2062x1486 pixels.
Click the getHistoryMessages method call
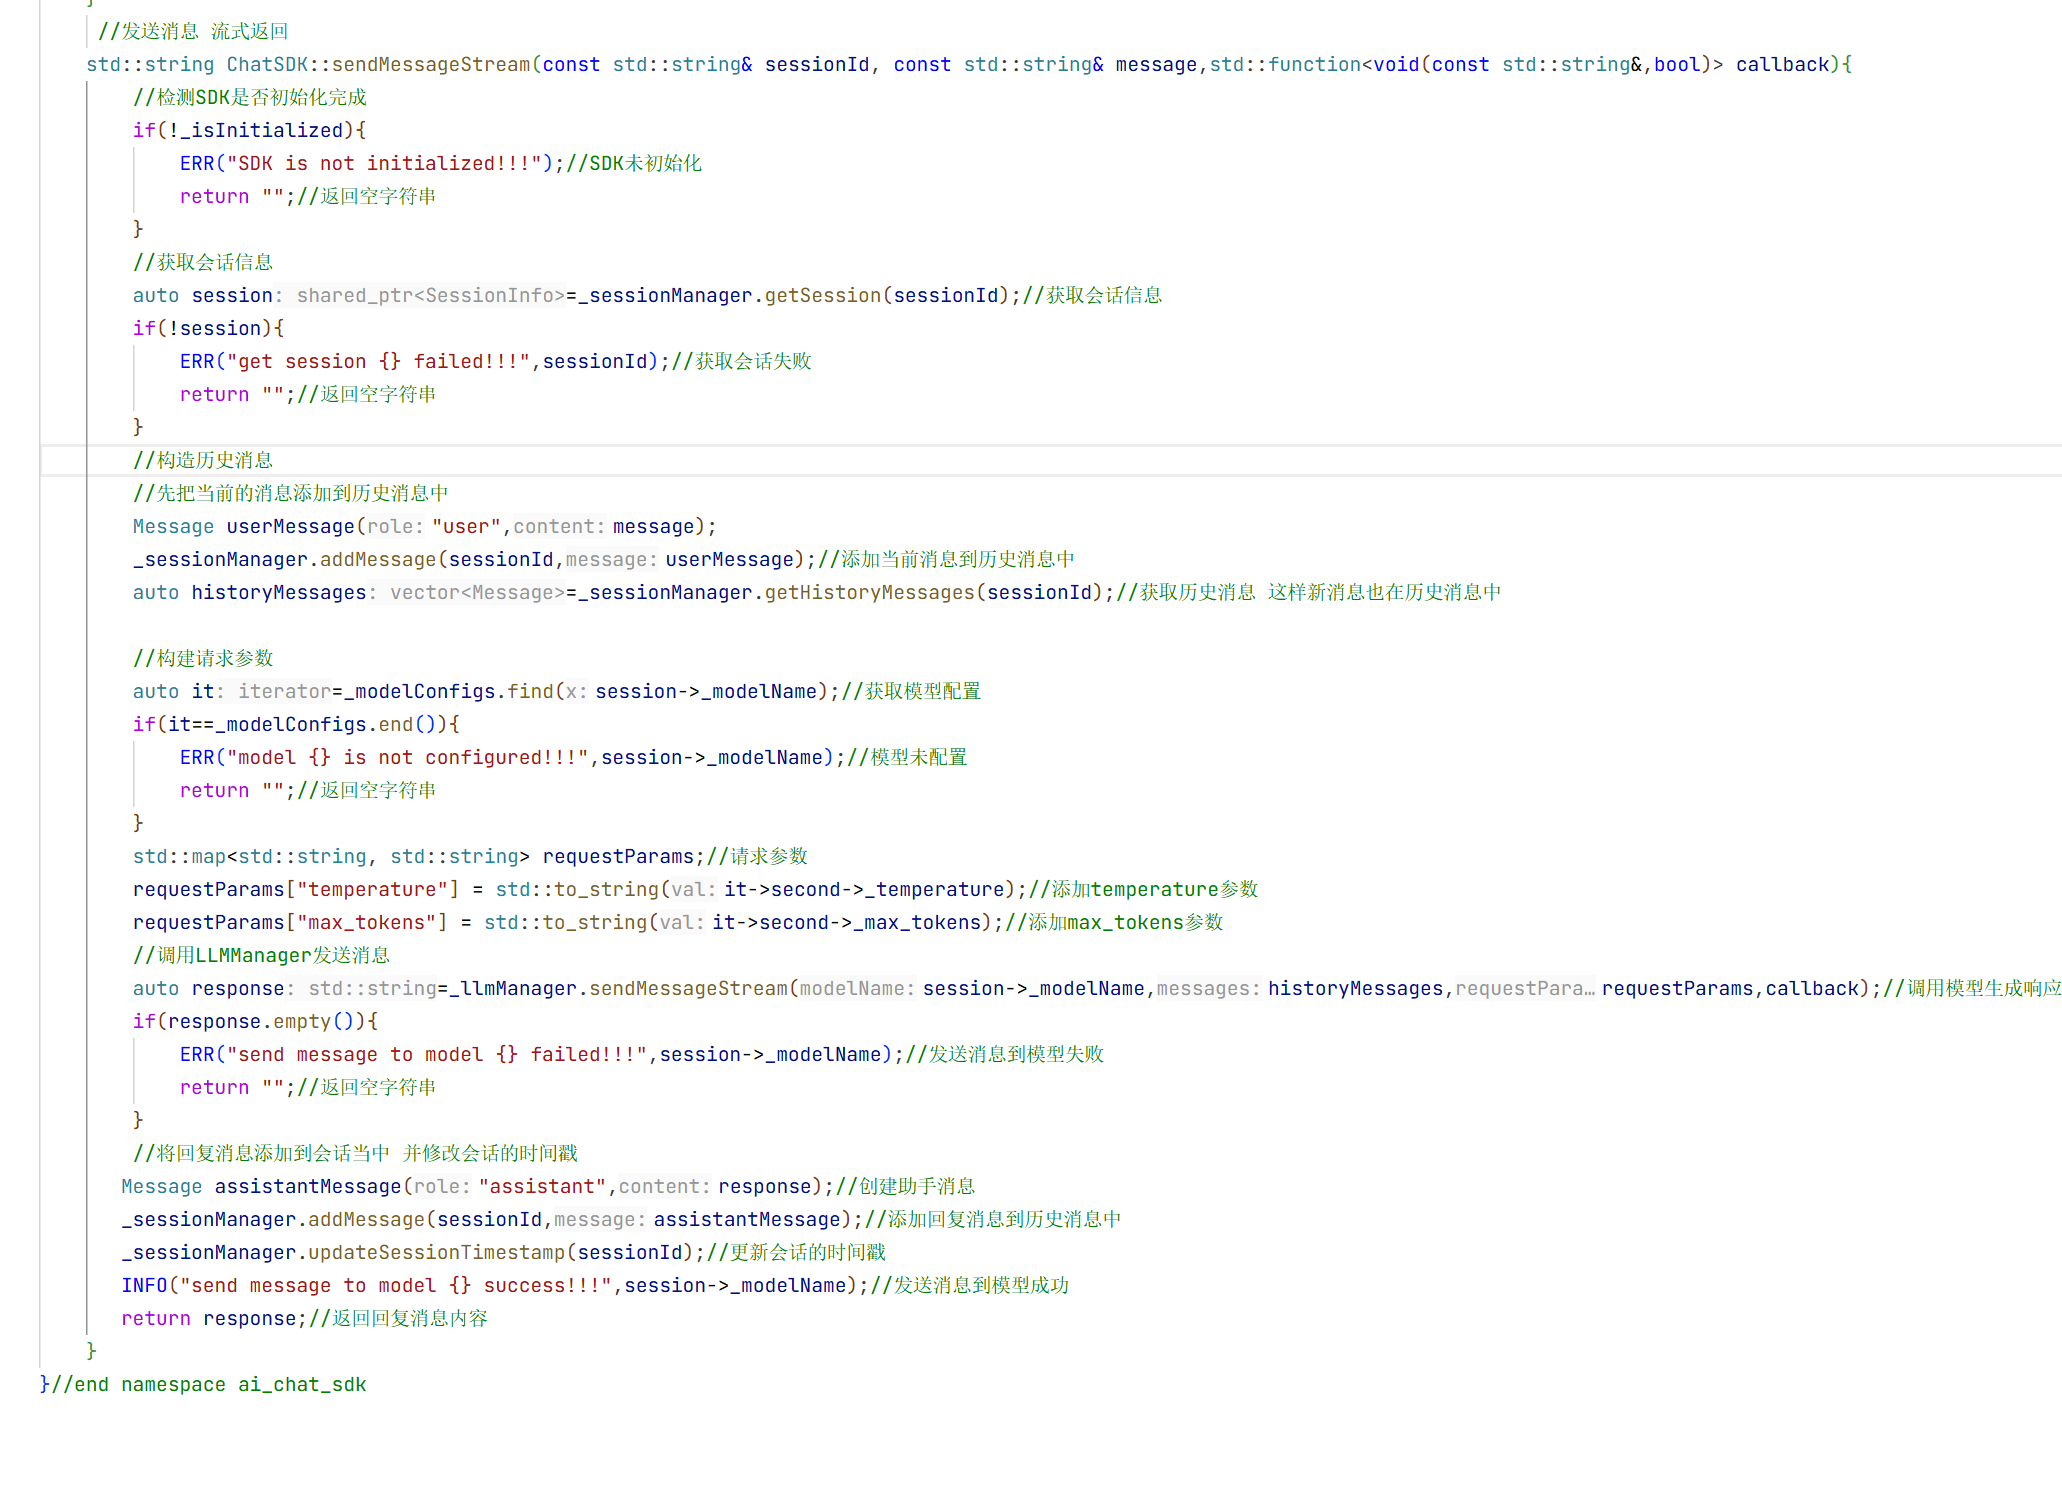(869, 593)
